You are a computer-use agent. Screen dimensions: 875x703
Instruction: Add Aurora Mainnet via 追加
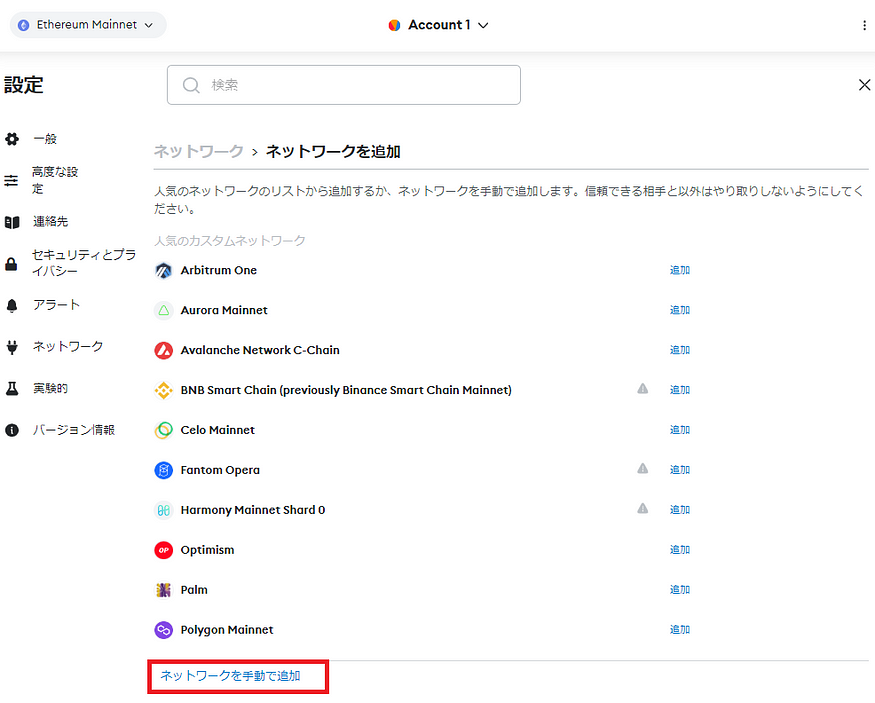pos(680,310)
